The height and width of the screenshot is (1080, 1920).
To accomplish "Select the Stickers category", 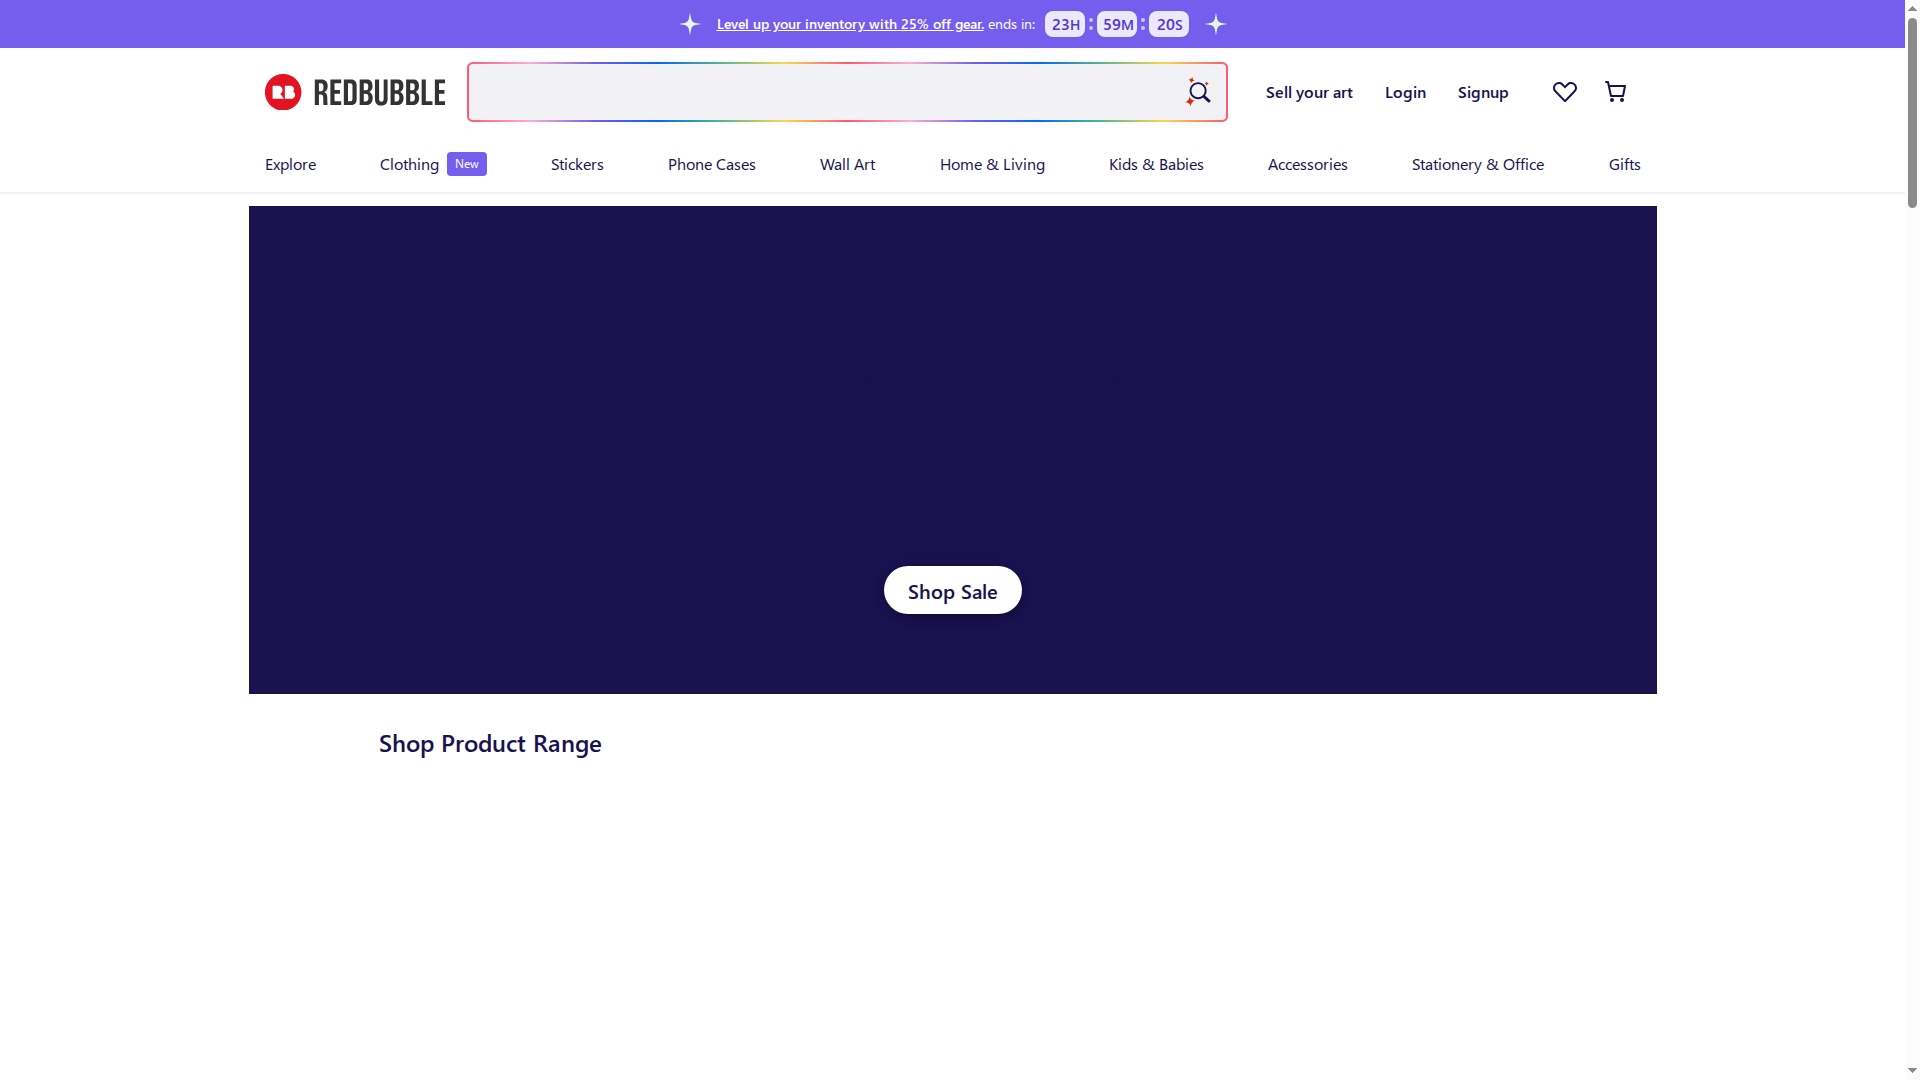I will coord(577,164).
